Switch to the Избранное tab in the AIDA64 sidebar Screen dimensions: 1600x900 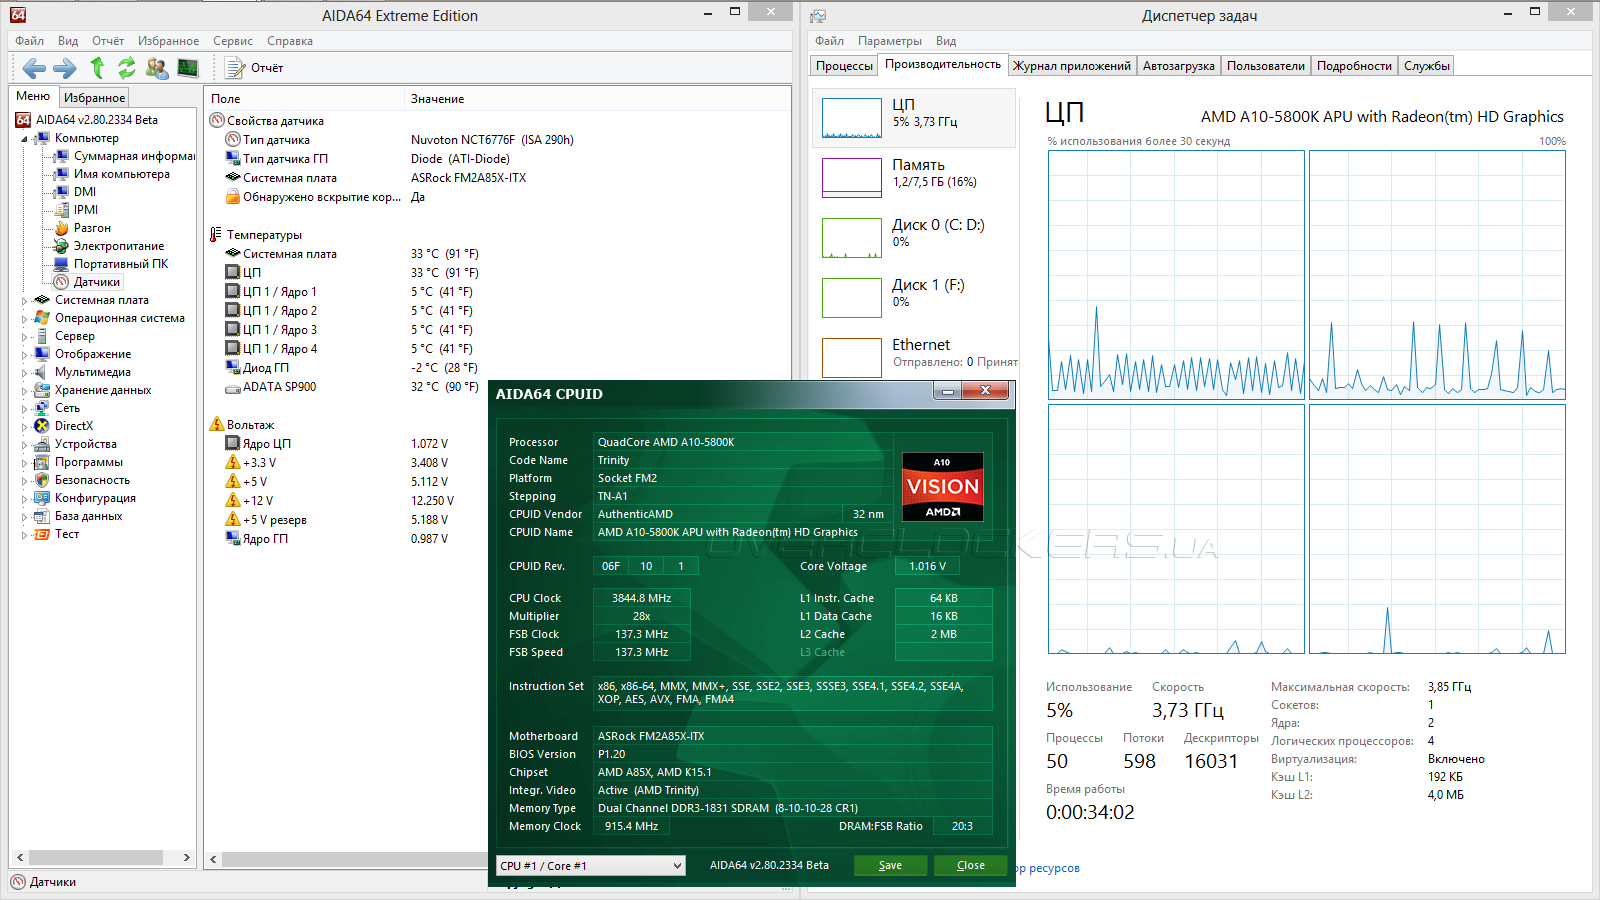pyautogui.click(x=94, y=98)
